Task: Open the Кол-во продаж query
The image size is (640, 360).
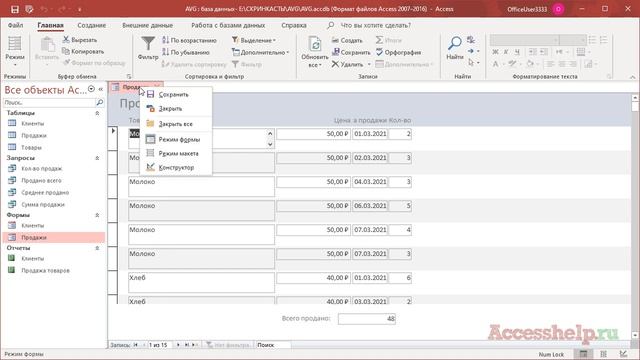Action: click(42, 168)
